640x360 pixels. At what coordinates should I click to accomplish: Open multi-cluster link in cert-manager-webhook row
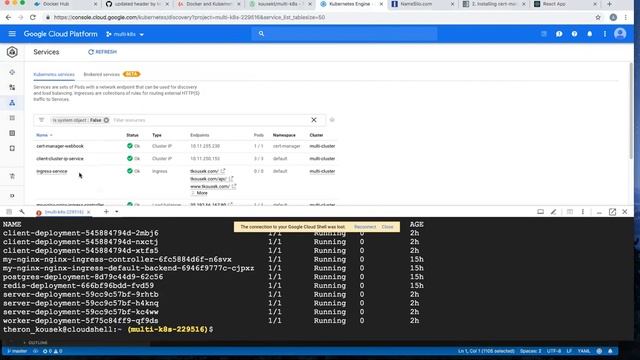tap(322, 146)
